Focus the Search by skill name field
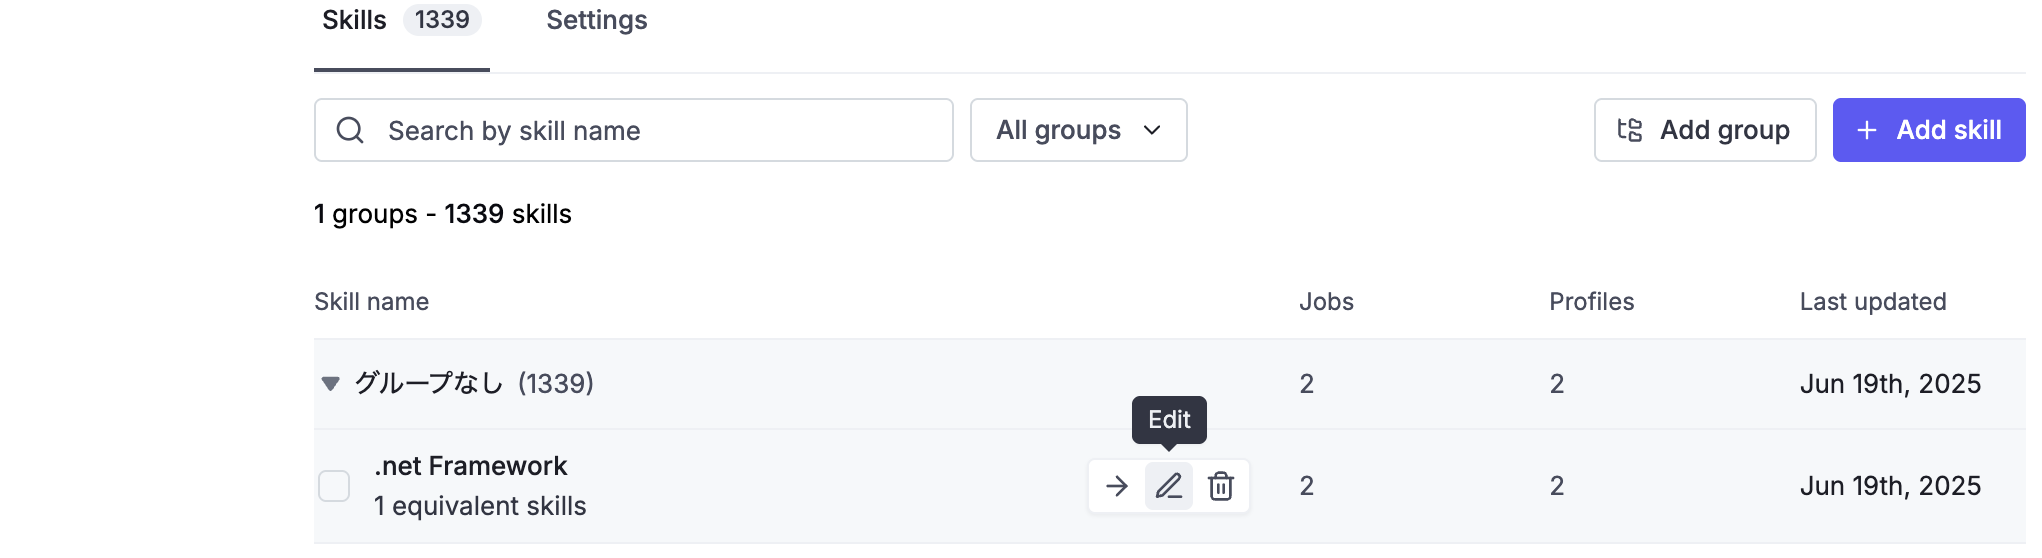The image size is (2042, 558). point(633,130)
